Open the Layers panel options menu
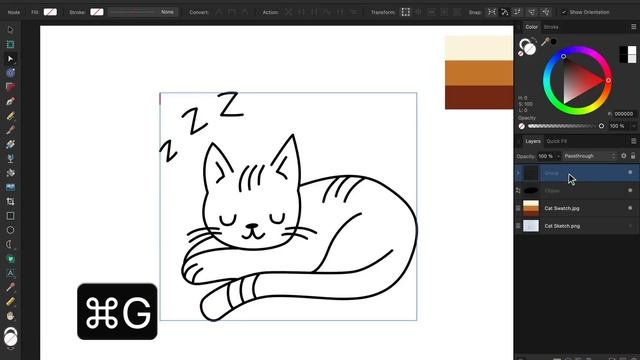This screenshot has height=360, width=640. (633, 141)
